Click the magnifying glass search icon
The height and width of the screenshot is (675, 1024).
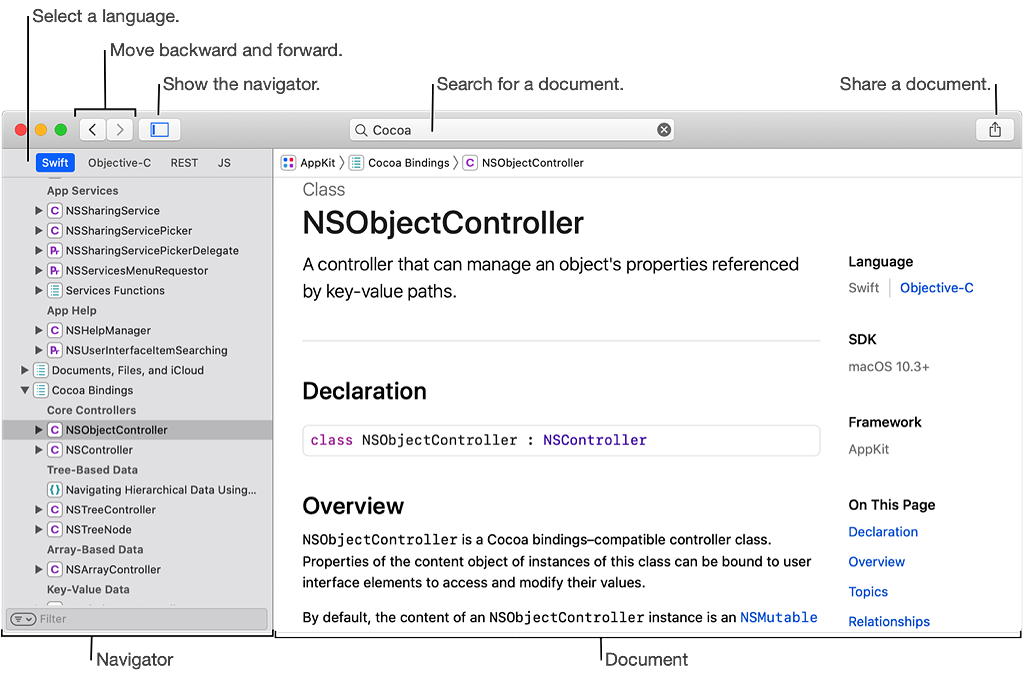360,130
